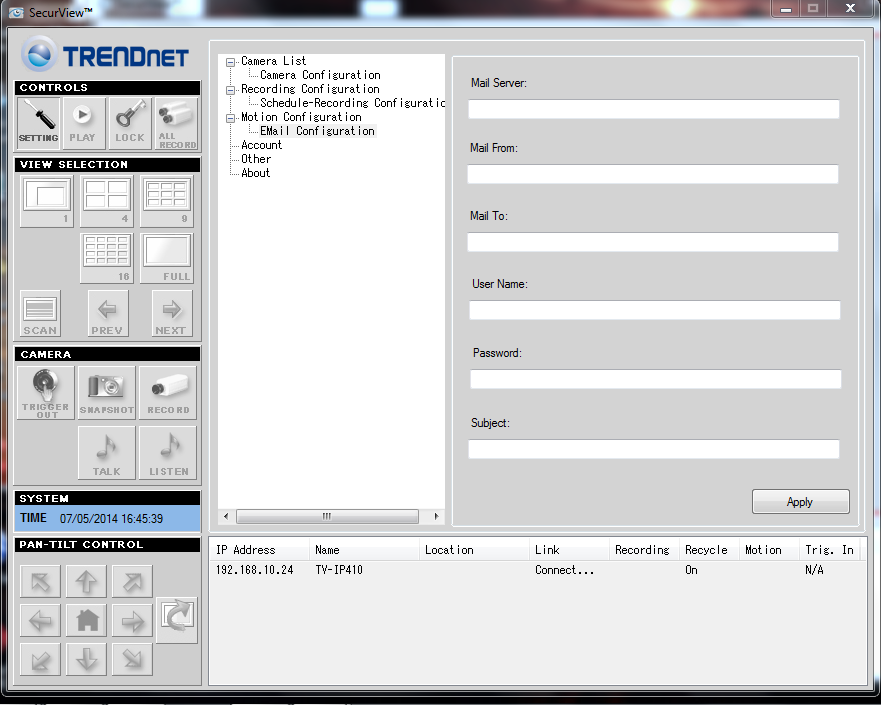Select camera row 192.168.10.24
The width and height of the screenshot is (881, 705).
click(537, 570)
